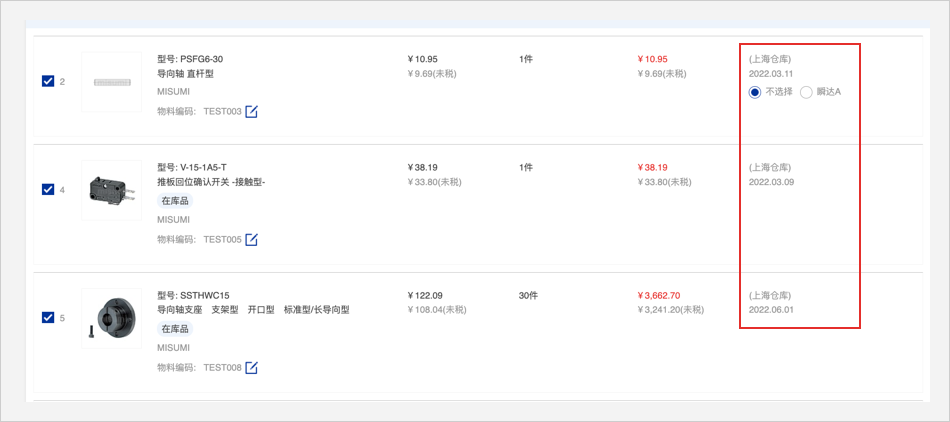
Task: Click the 型号: SSTHWC15 model text
Action: (193, 295)
